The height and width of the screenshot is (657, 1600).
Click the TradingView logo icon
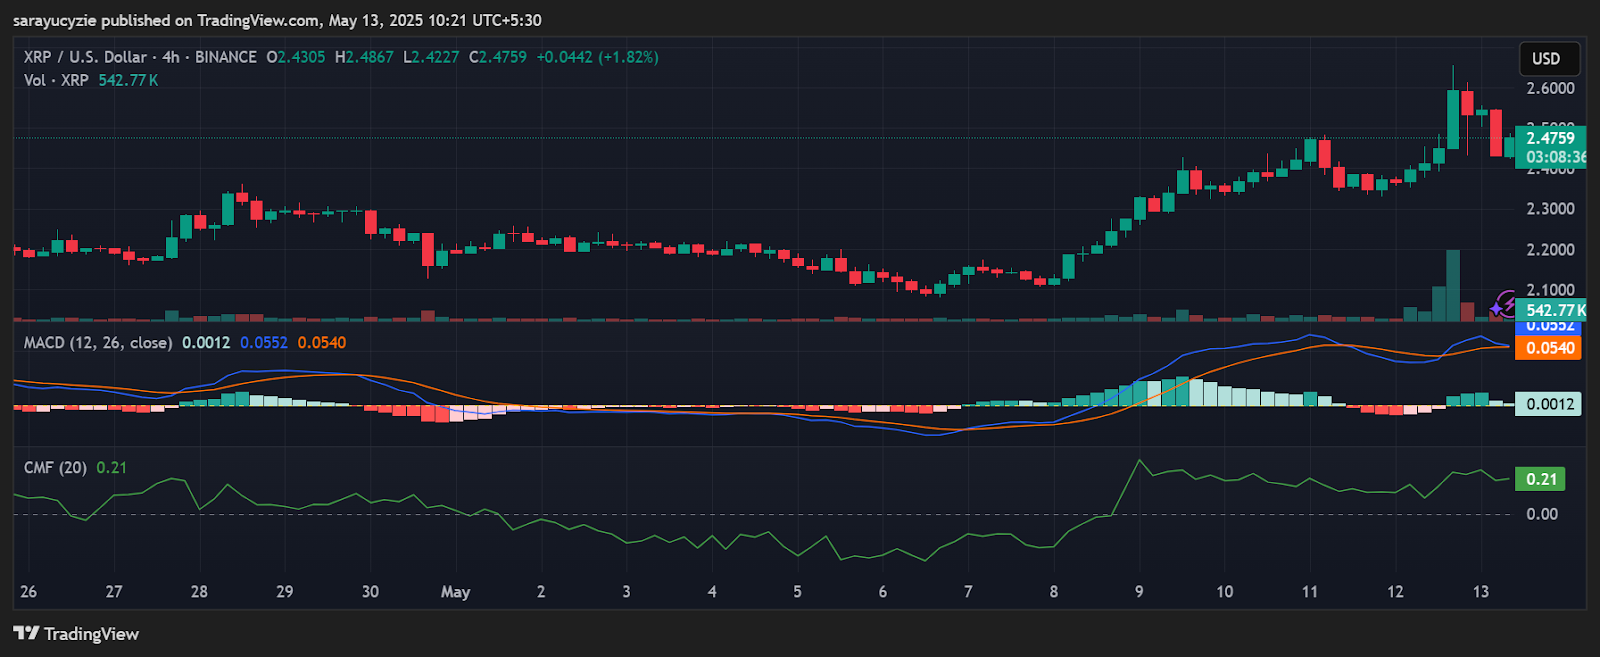tap(25, 633)
